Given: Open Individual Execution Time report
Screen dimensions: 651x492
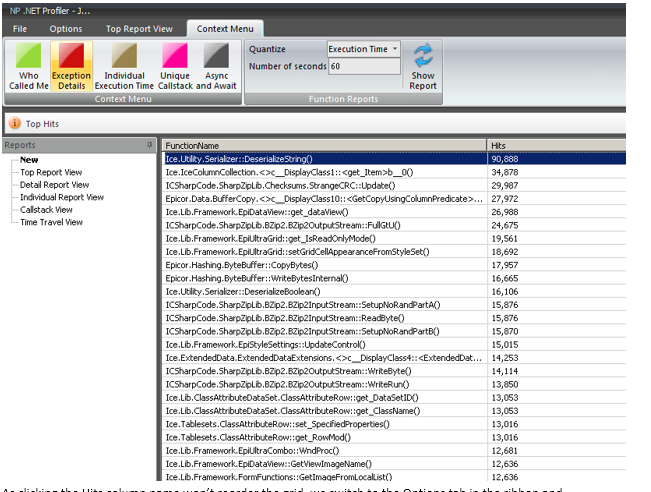Looking at the screenshot, I should click(x=124, y=66).
